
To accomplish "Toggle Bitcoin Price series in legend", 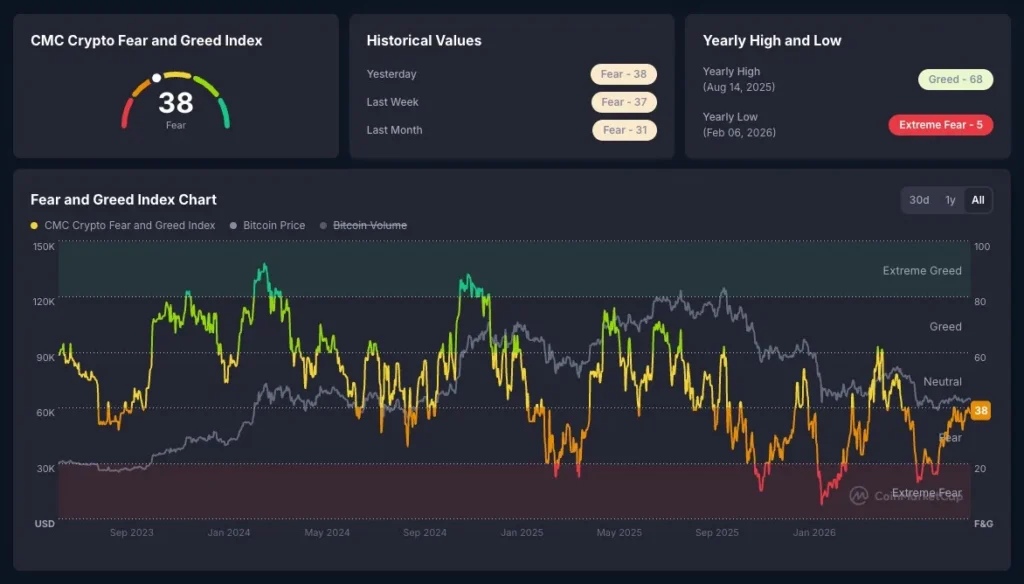I will coord(268,225).
